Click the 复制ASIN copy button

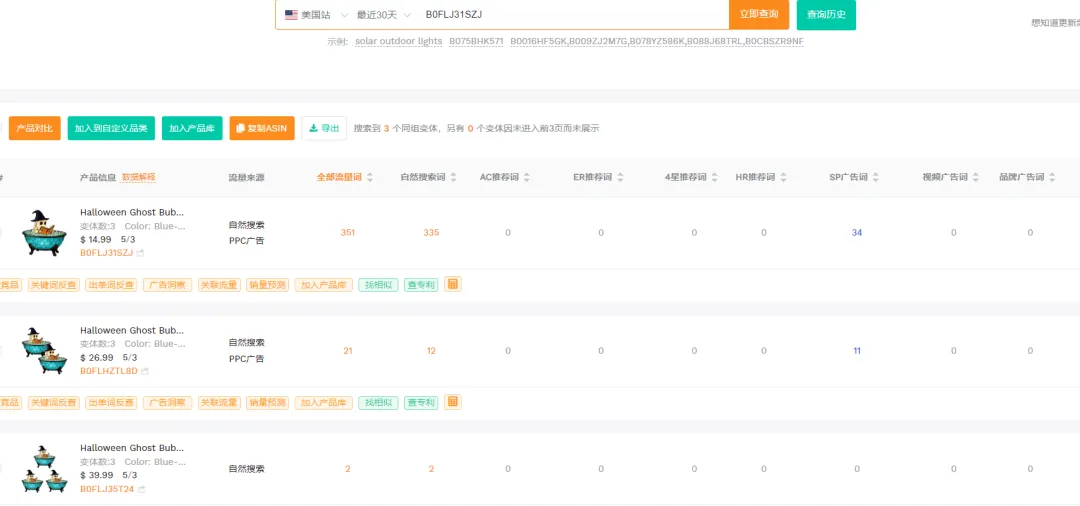[262, 128]
